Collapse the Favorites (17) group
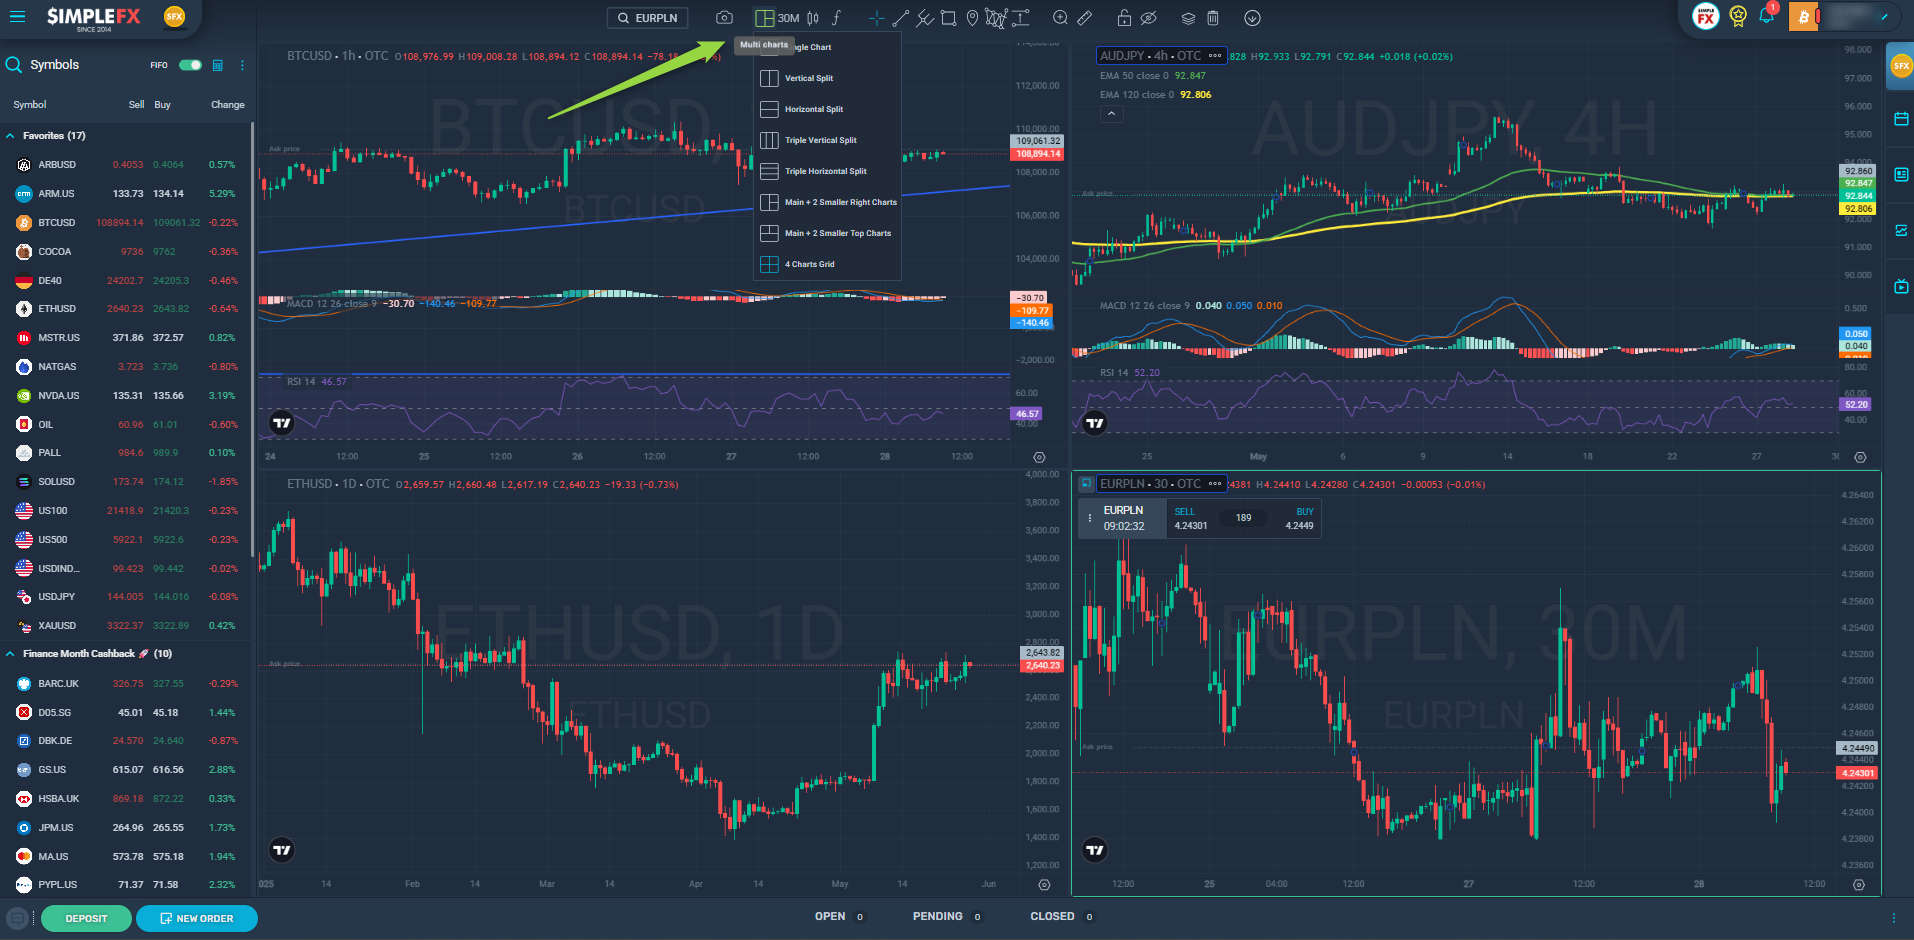This screenshot has height=940, width=1914. (10, 136)
